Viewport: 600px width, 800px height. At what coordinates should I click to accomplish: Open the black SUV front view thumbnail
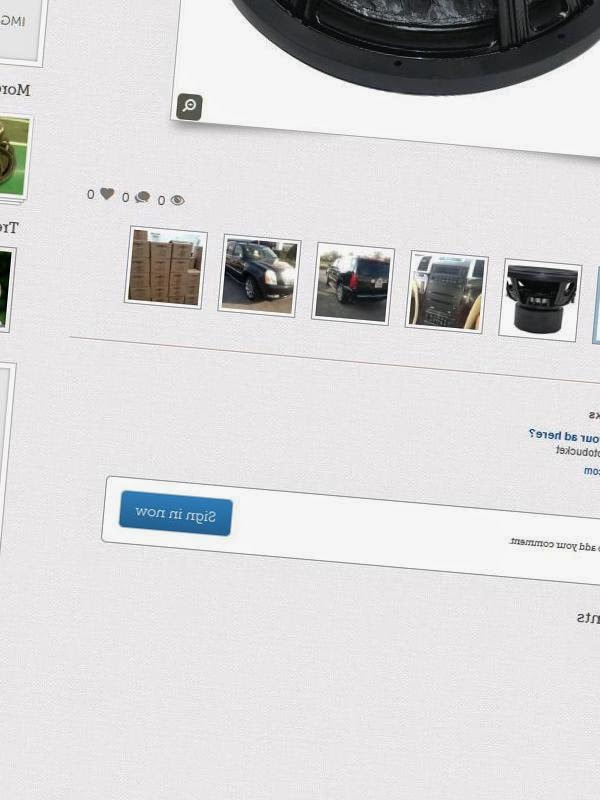pos(259,276)
